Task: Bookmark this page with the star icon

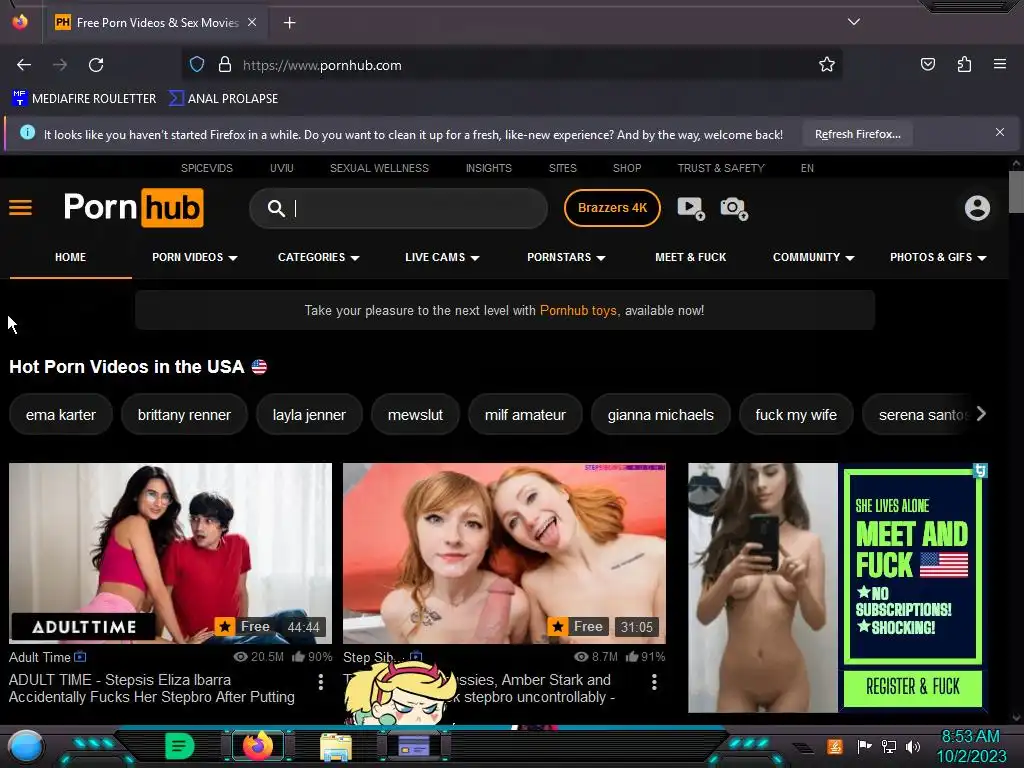Action: (x=827, y=65)
